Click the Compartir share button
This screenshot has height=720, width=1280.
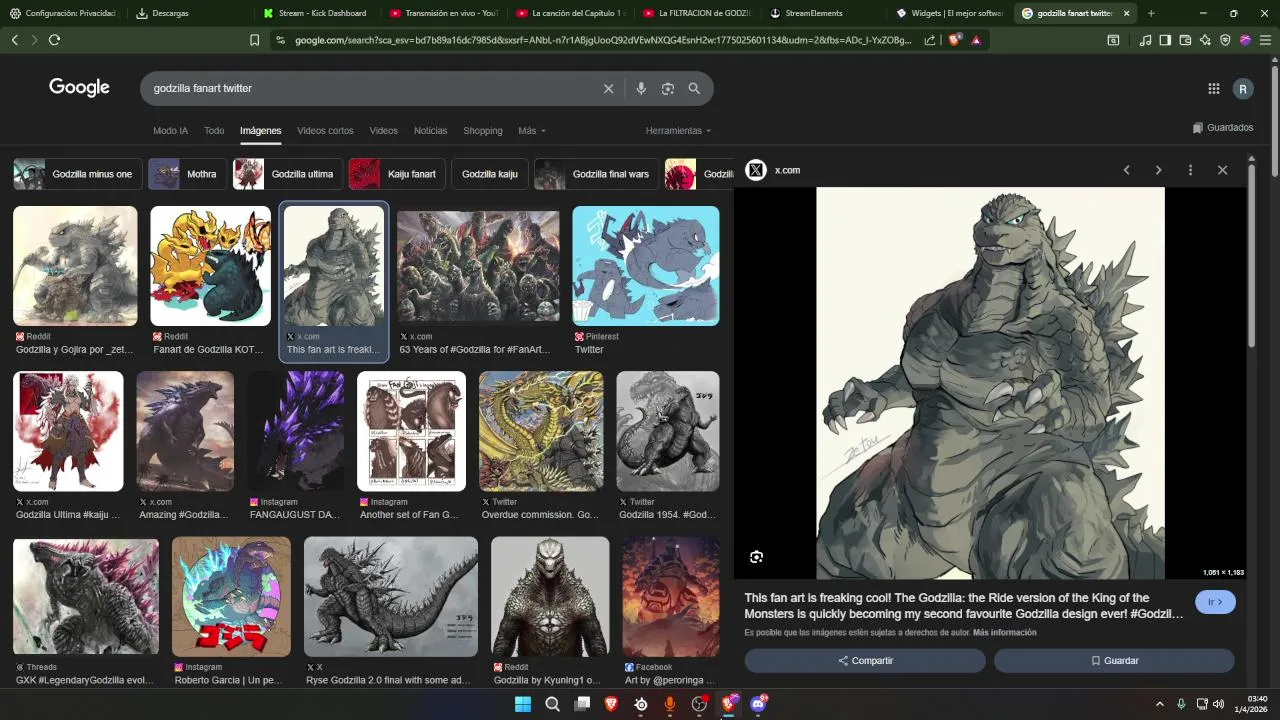(865, 661)
